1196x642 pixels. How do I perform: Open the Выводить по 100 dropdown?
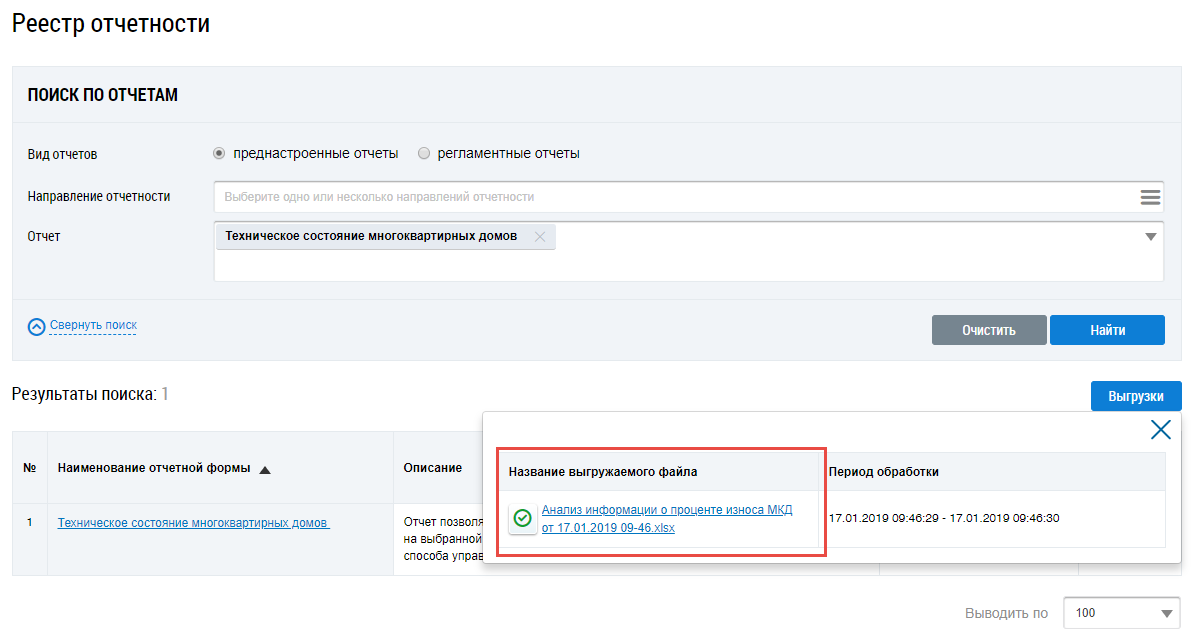click(1121, 613)
